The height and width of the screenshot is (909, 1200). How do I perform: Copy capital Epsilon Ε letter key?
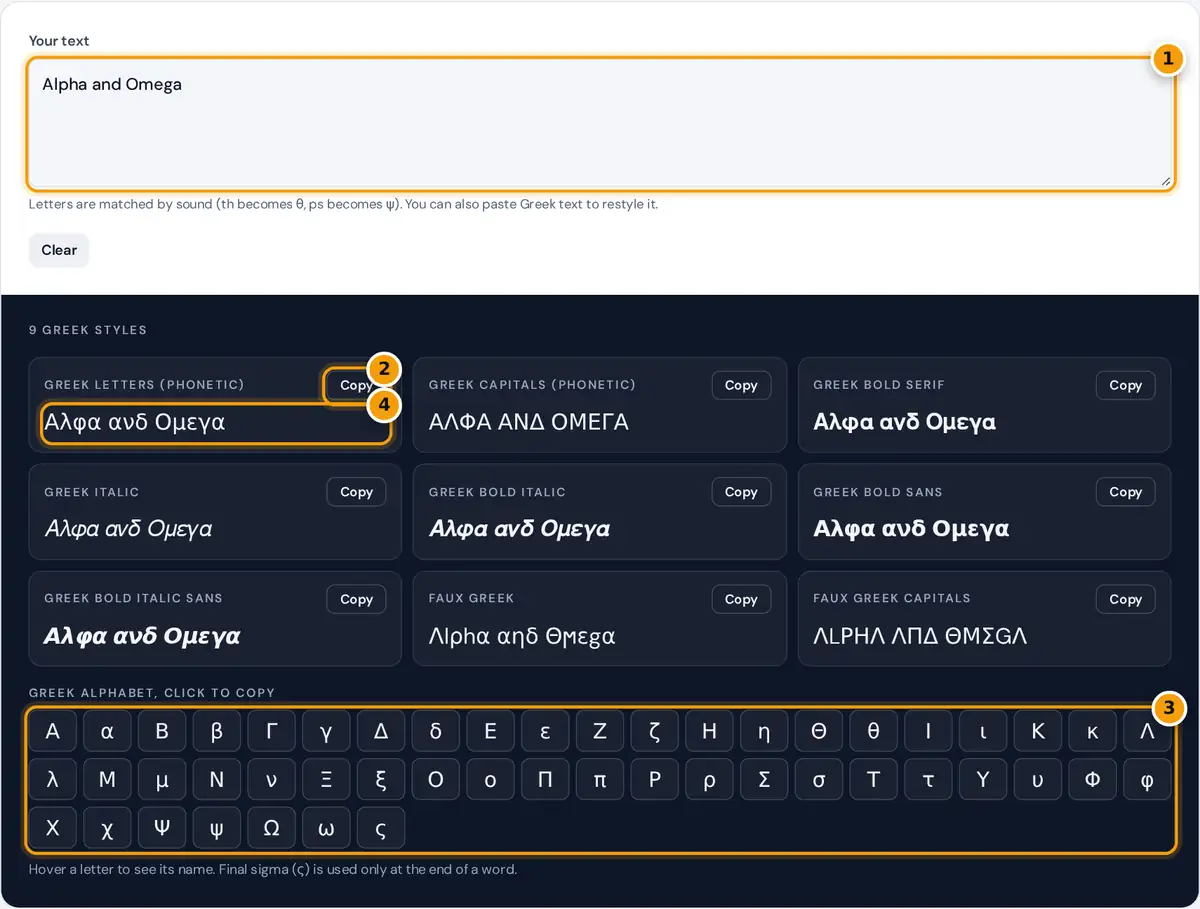(490, 731)
